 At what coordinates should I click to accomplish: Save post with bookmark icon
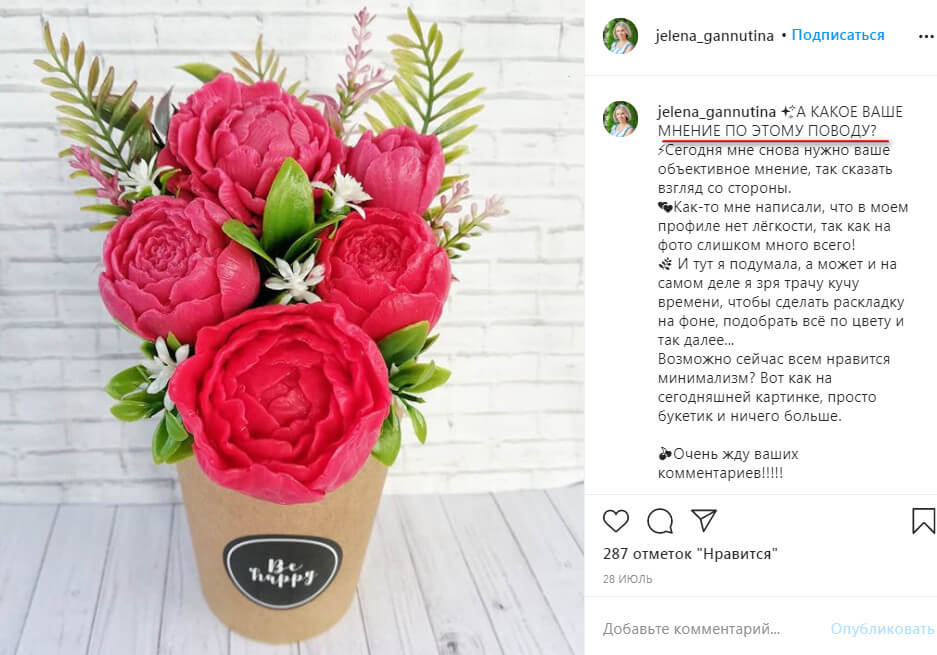923,521
